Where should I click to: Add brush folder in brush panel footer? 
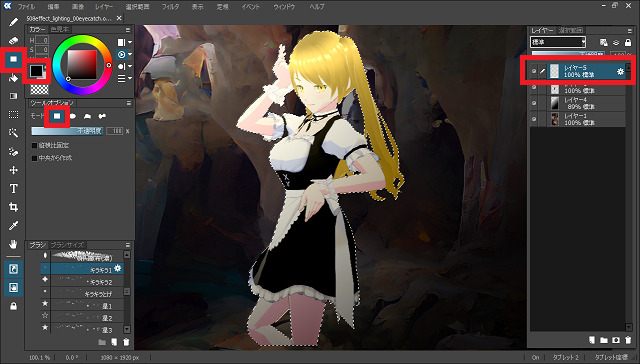(102, 342)
